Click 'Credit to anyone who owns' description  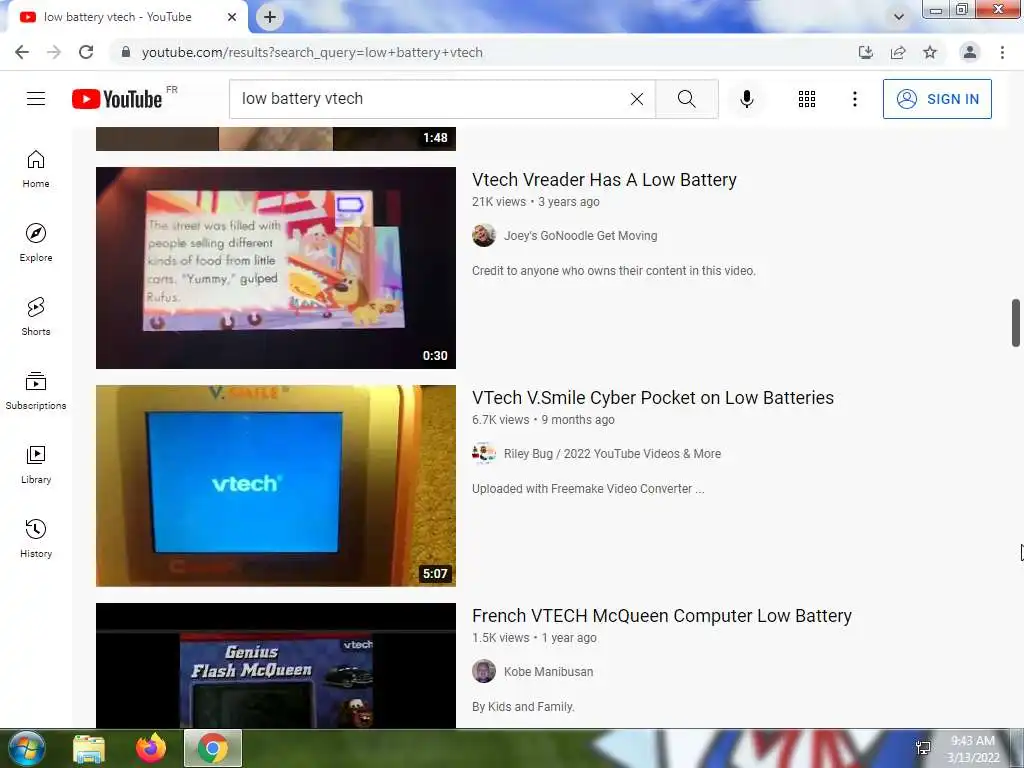[x=614, y=271]
